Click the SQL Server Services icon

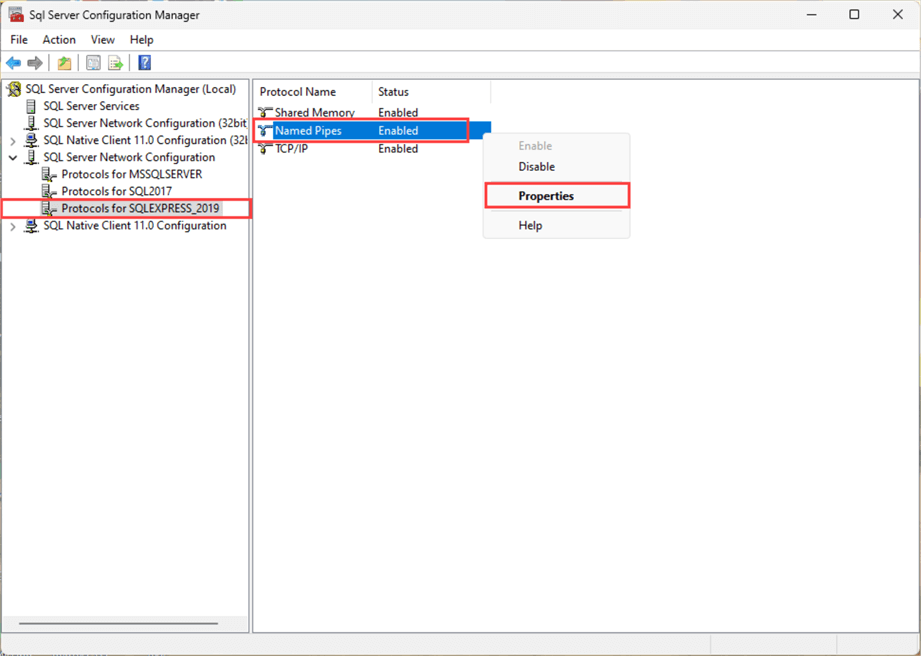click(31, 106)
